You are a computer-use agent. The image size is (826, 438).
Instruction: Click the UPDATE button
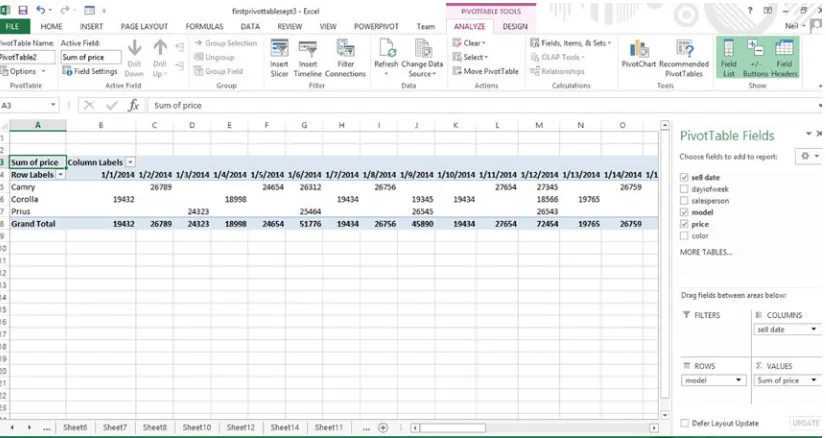pyautogui.click(x=806, y=423)
